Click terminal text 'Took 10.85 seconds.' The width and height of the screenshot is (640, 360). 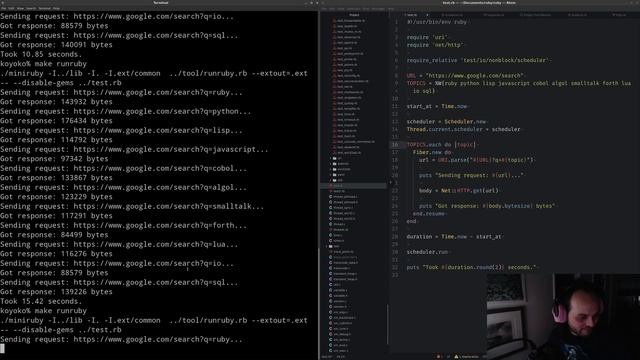(x=41, y=54)
